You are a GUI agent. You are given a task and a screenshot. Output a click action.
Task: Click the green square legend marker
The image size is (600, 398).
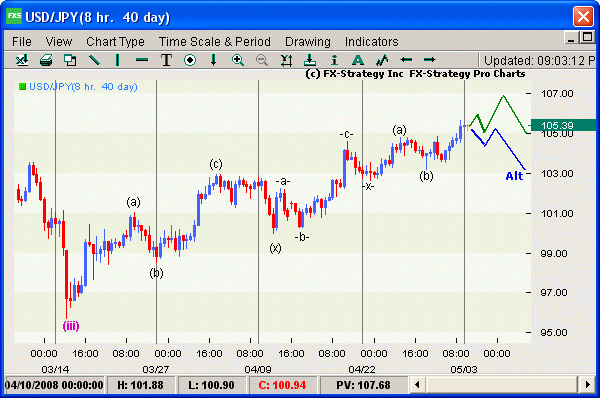point(22,87)
